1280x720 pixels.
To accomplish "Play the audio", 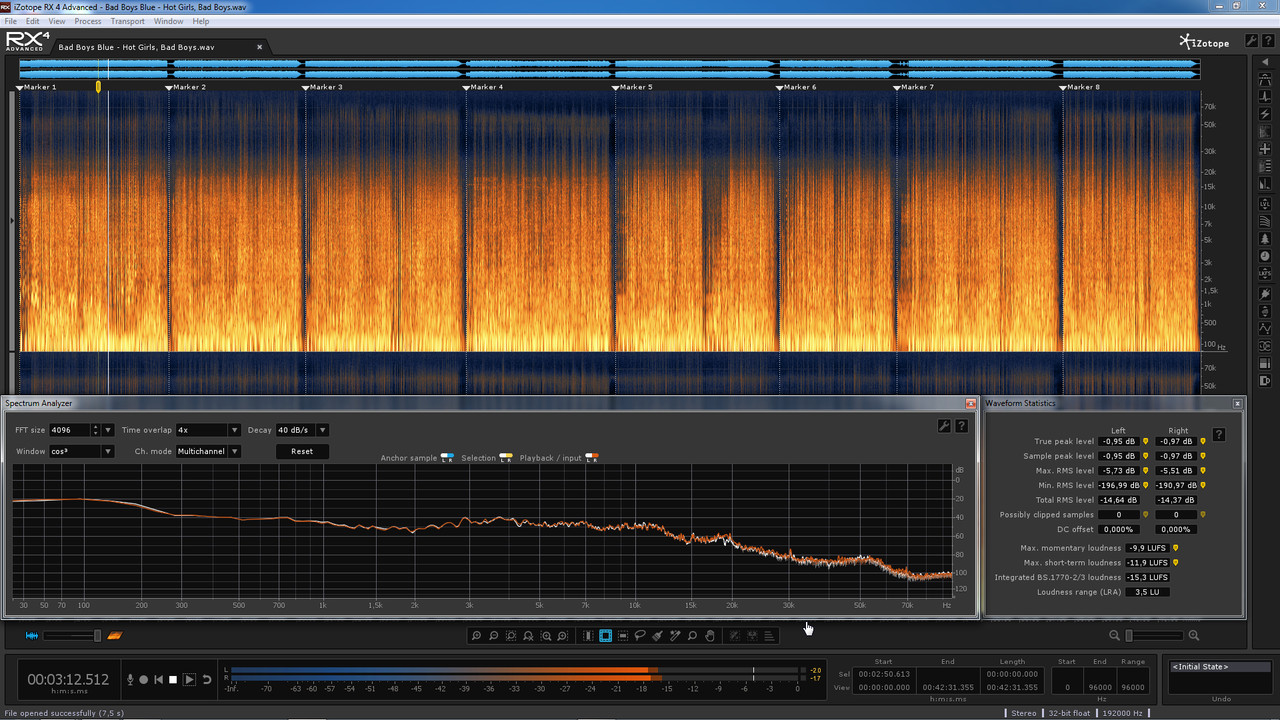I will [189, 680].
